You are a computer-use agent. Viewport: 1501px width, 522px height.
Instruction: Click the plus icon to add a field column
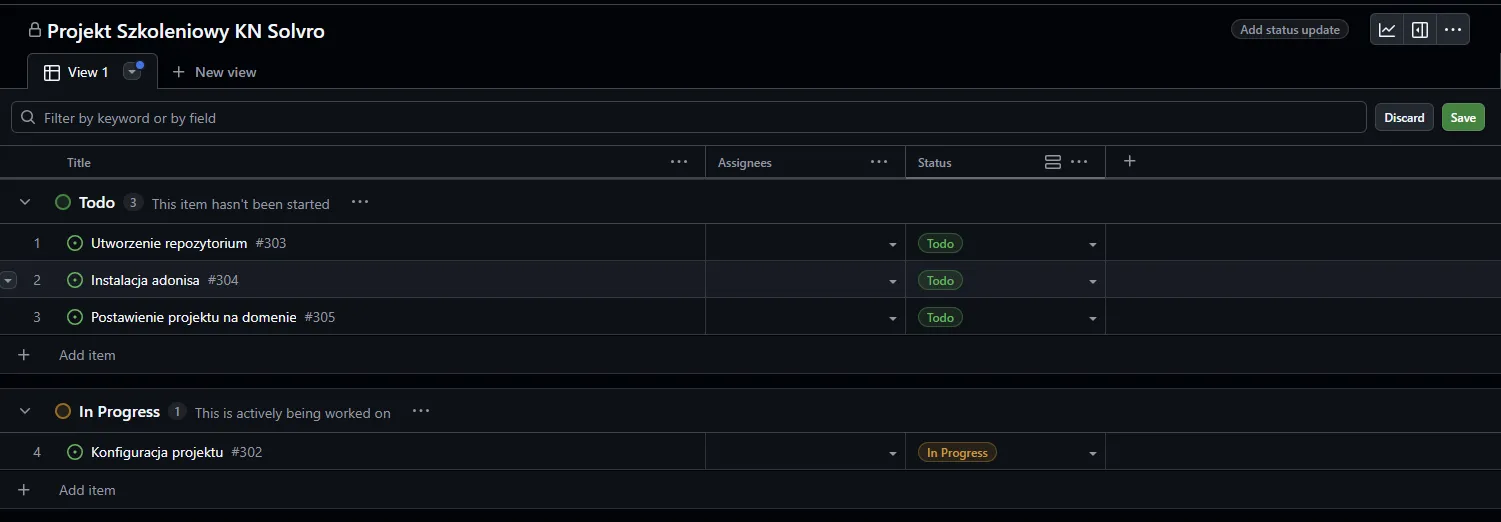1130,162
